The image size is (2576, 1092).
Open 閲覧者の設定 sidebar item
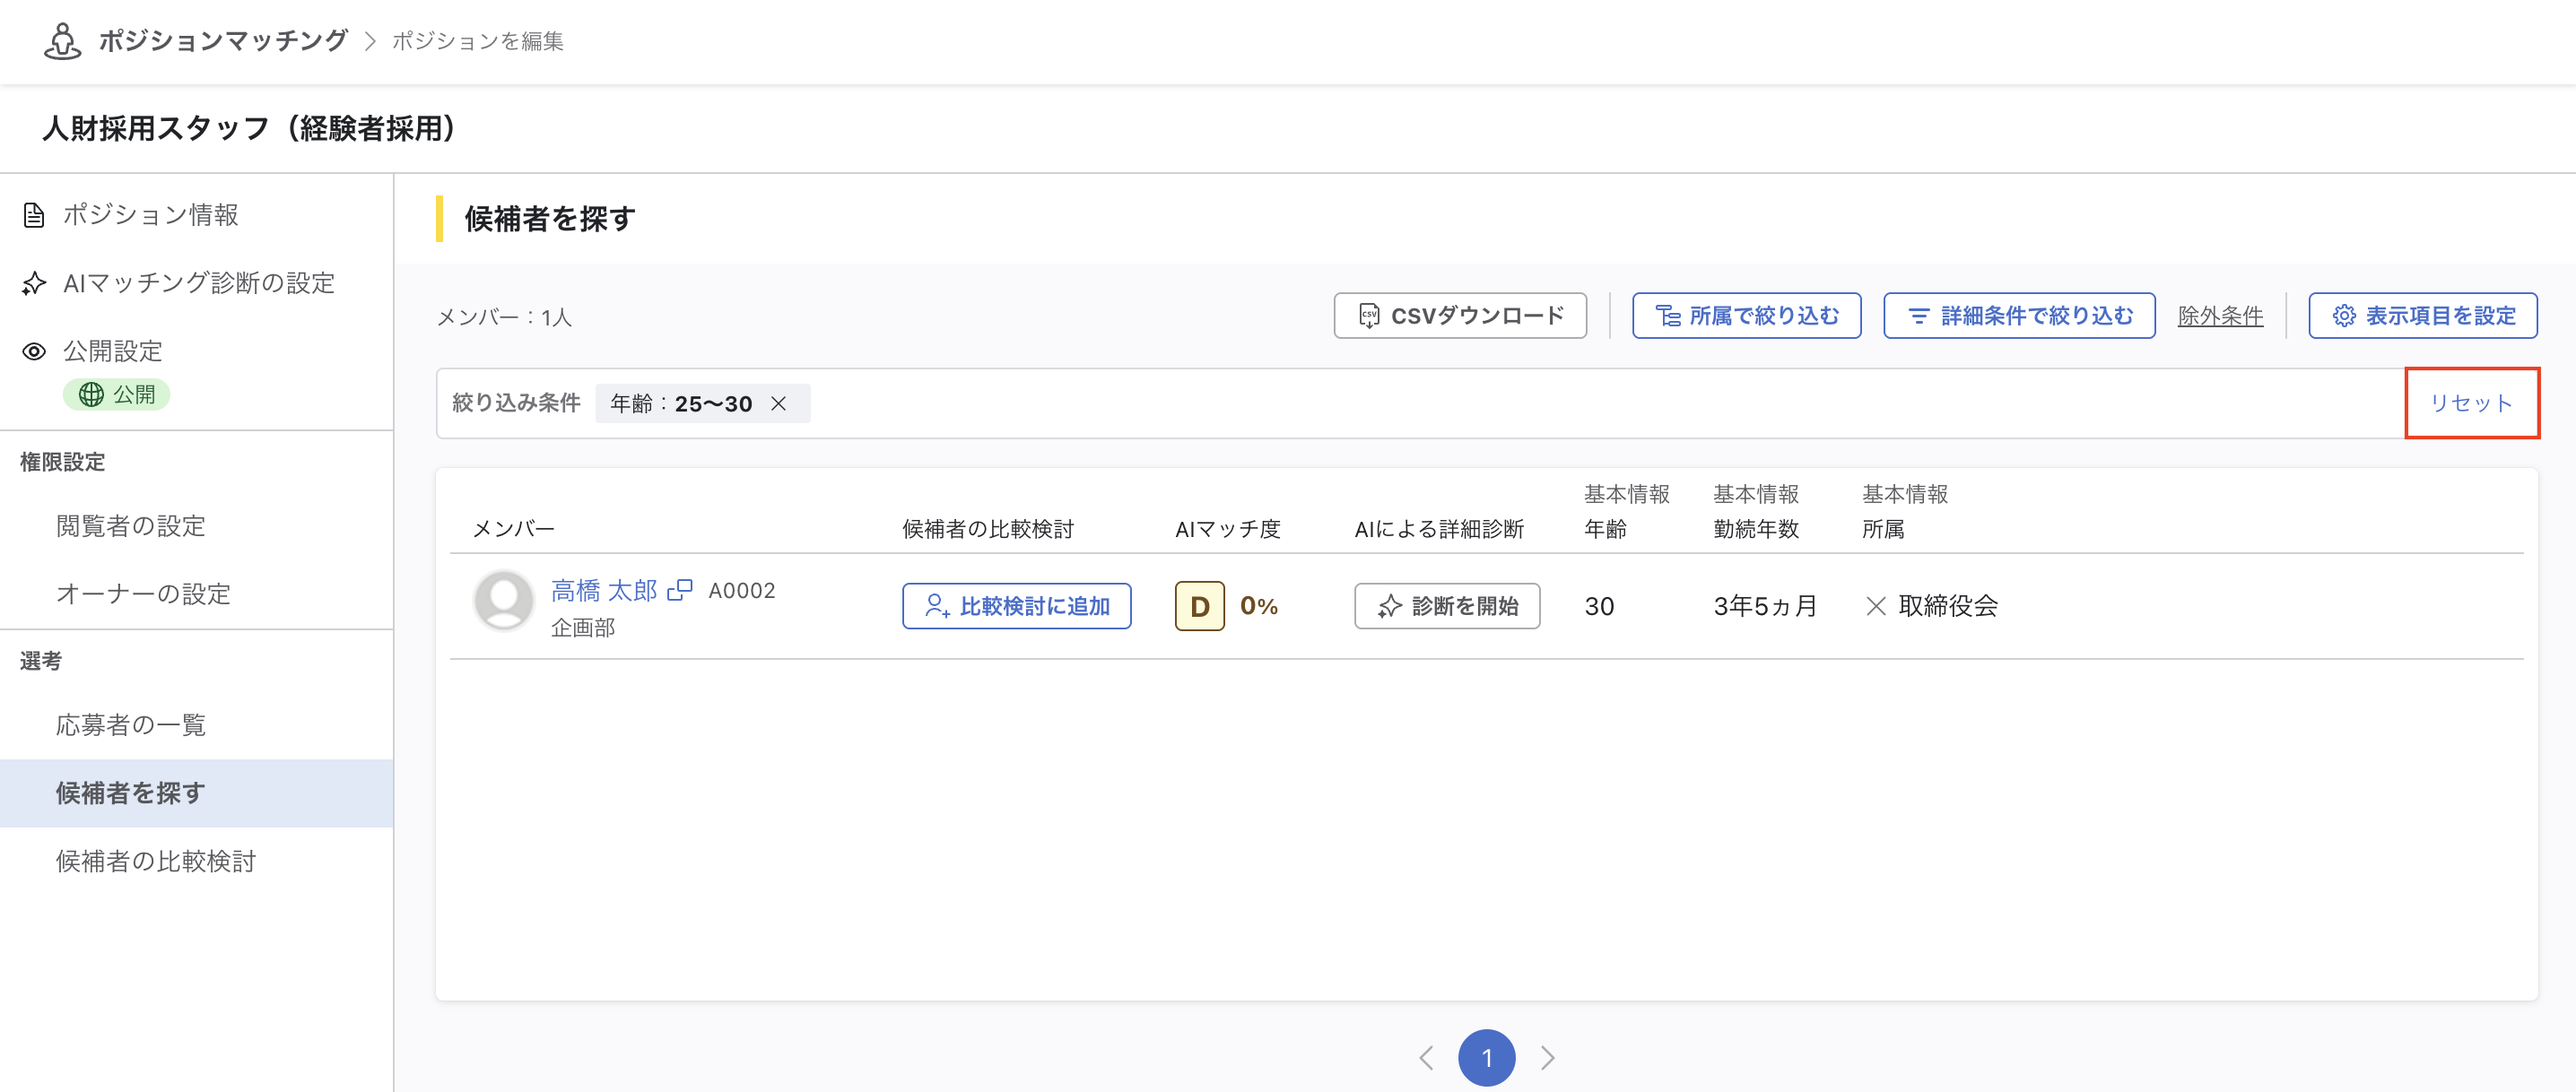(x=130, y=526)
